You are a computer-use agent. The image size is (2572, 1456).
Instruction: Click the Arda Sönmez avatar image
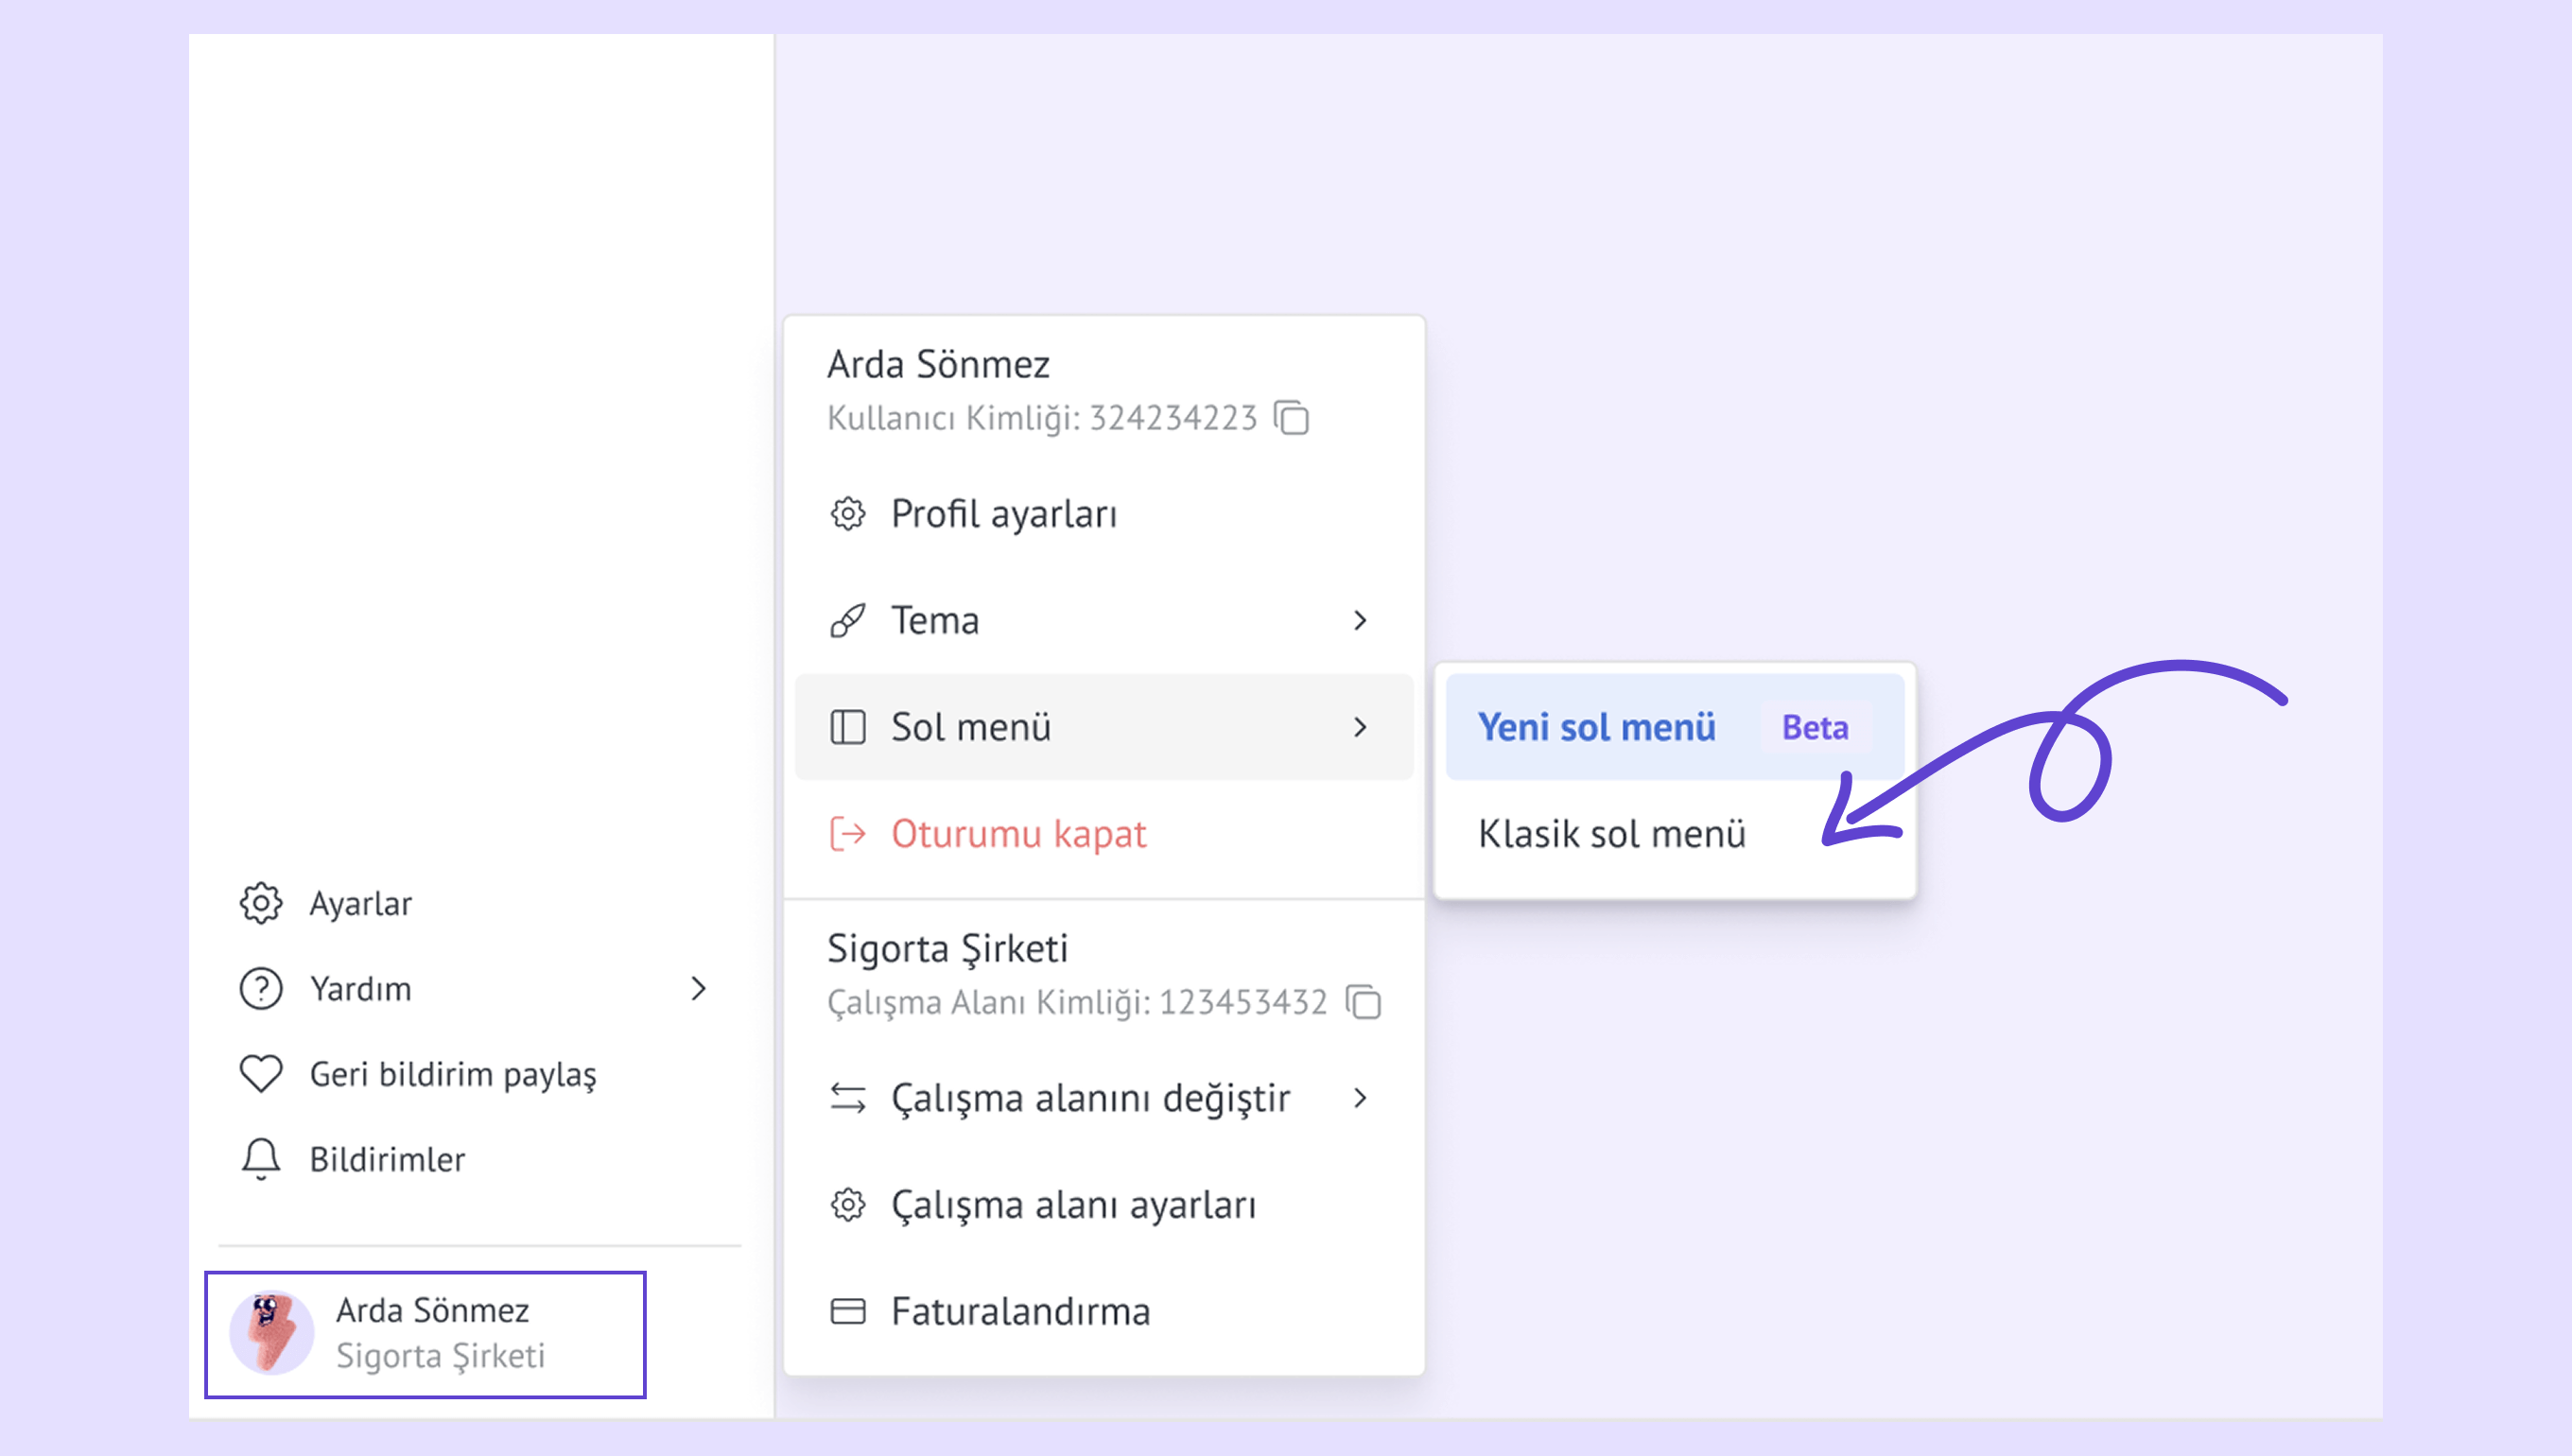271,1333
